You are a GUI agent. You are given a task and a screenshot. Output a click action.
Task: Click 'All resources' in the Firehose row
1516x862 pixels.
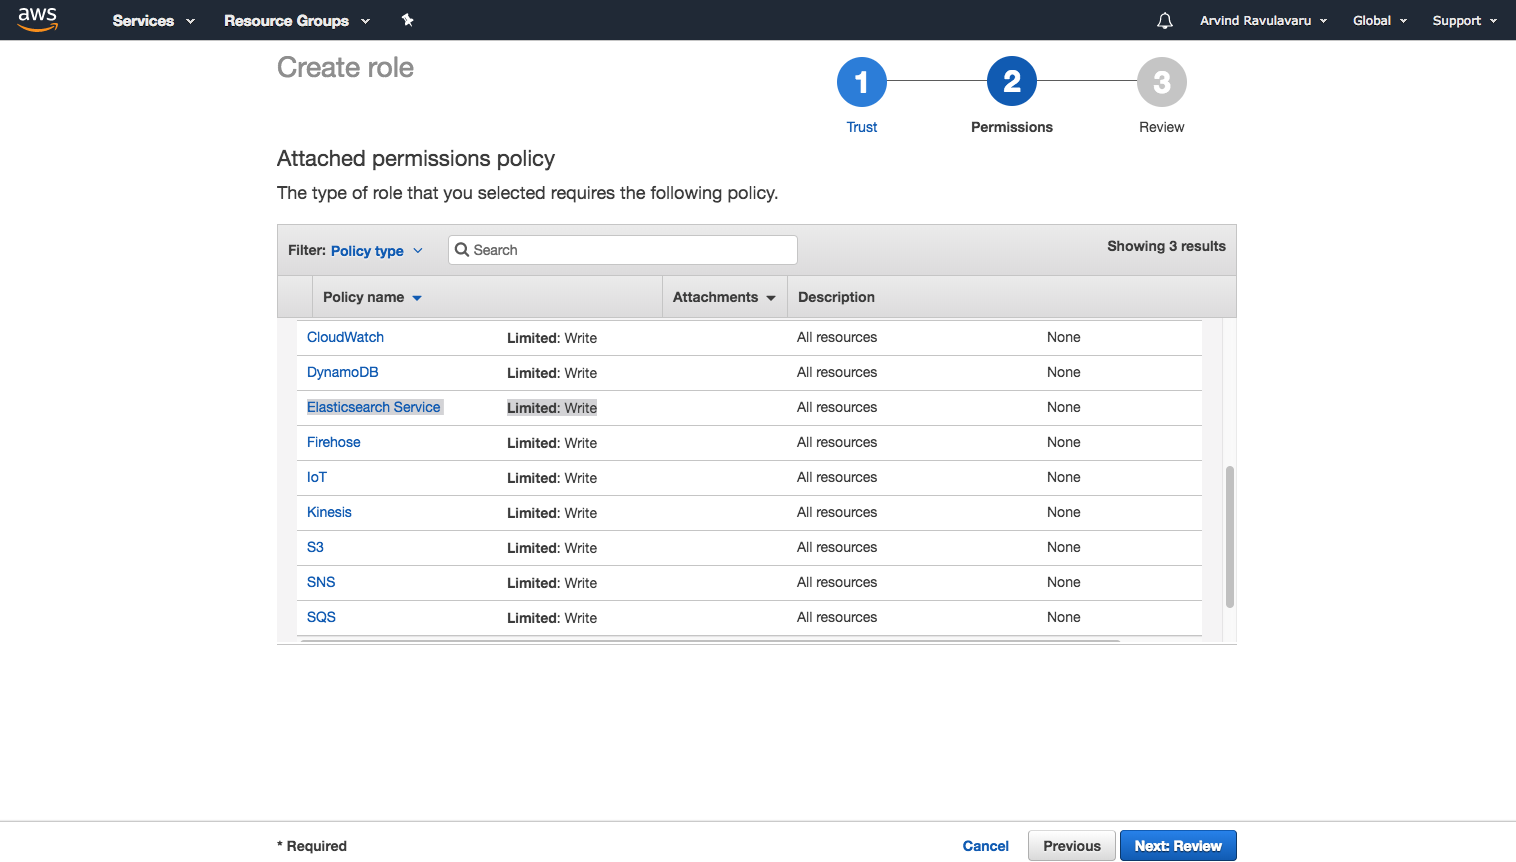coord(837,442)
